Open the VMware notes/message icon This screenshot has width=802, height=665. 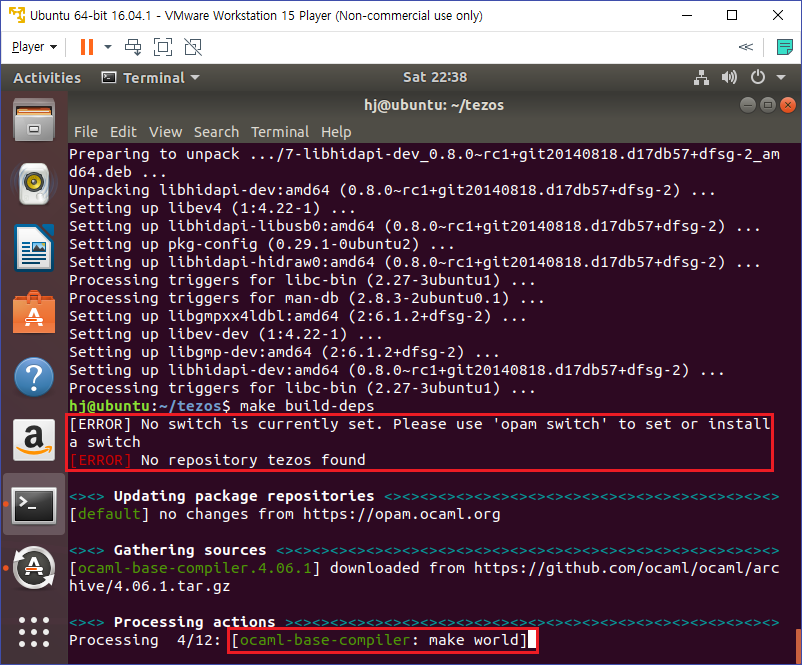coord(785,47)
